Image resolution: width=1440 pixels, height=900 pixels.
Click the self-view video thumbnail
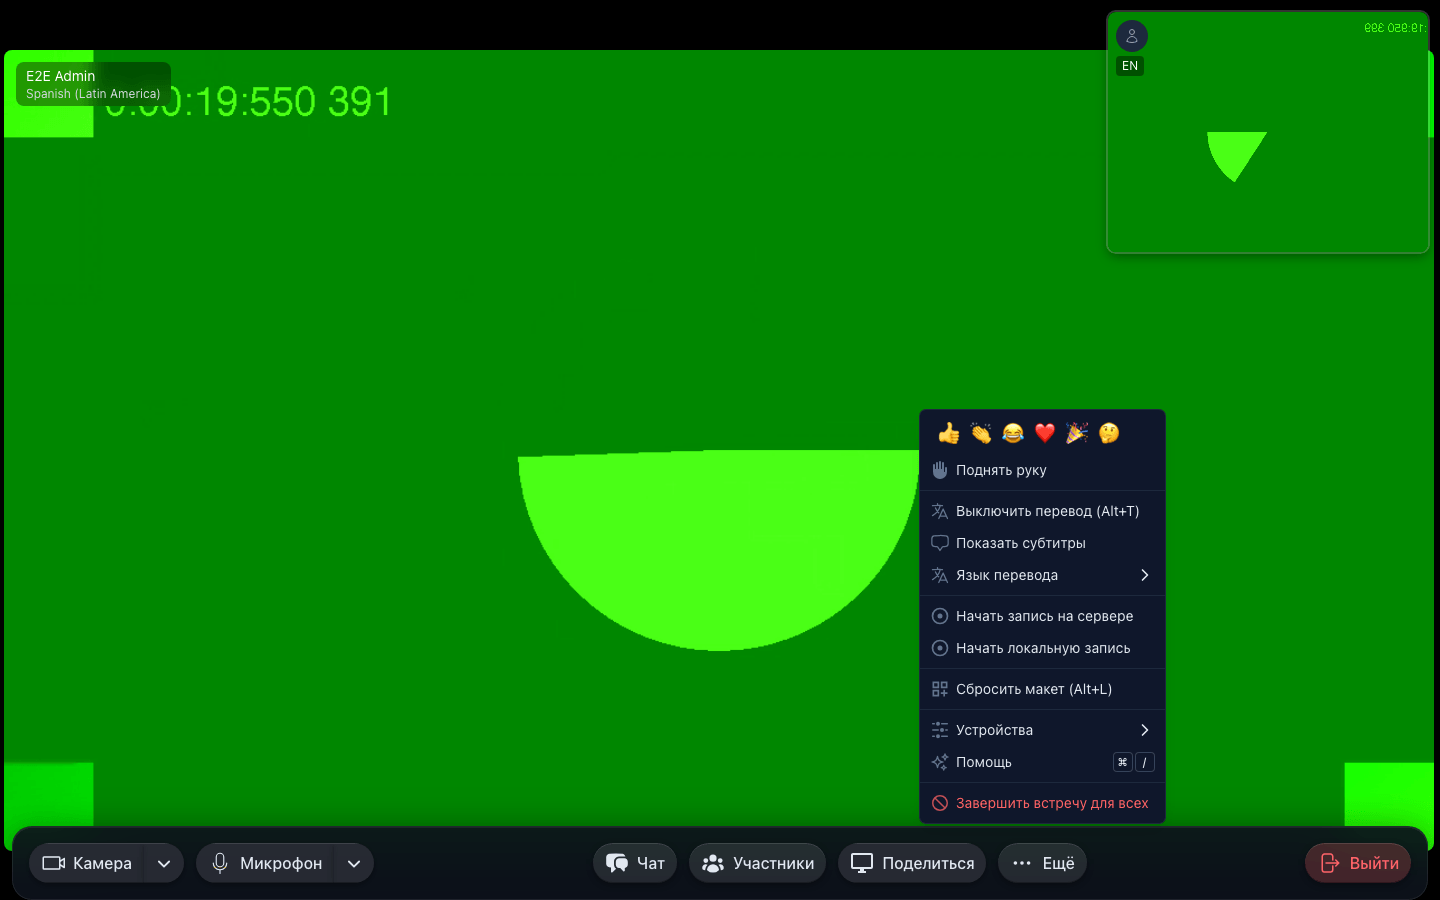tap(1268, 132)
